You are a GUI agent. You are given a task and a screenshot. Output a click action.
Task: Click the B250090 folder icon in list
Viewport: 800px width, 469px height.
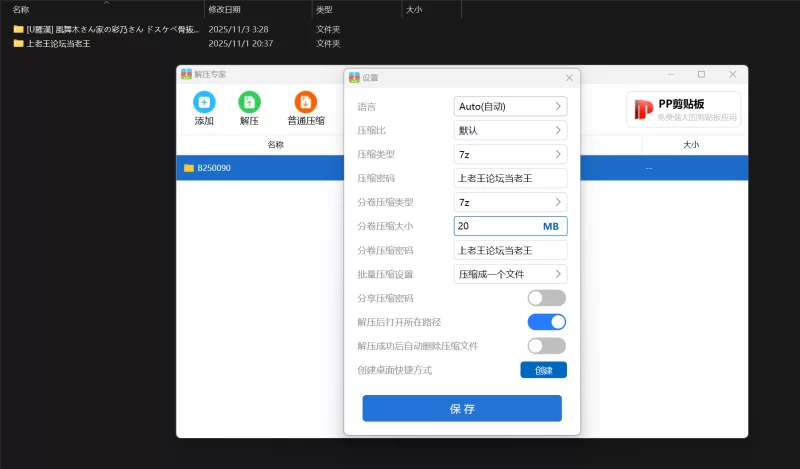[188, 168]
